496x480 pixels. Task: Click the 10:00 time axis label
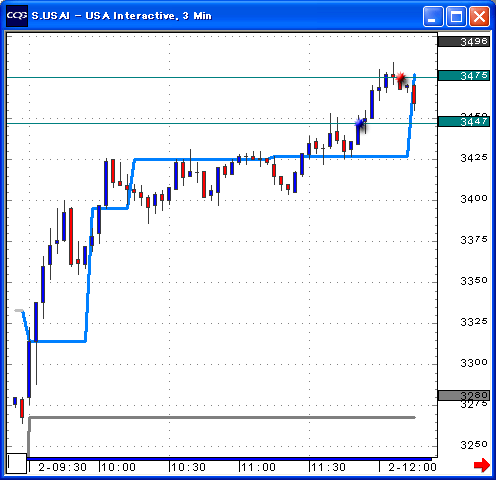click(118, 467)
